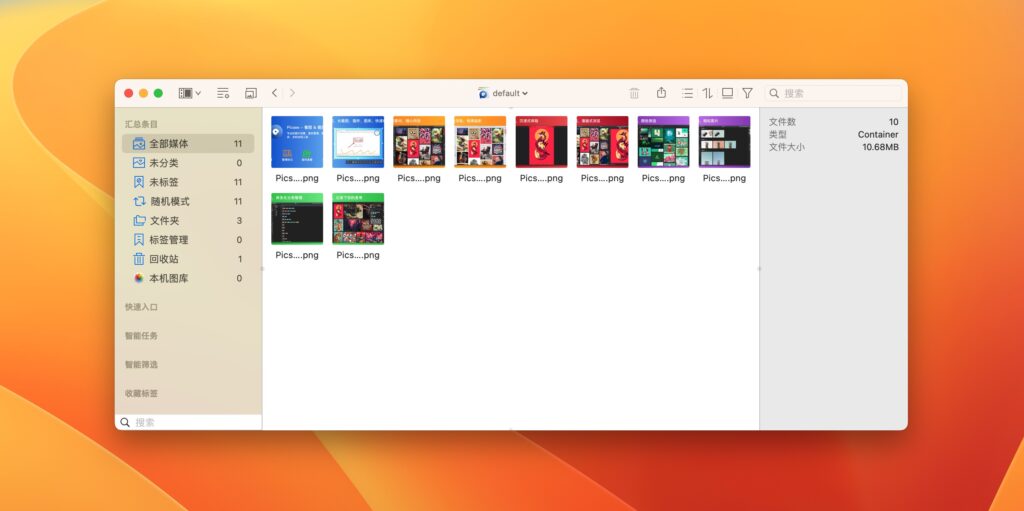Image resolution: width=1024 pixels, height=511 pixels.
Task: Click the magnifier icon in sidebar search
Action: coord(125,423)
